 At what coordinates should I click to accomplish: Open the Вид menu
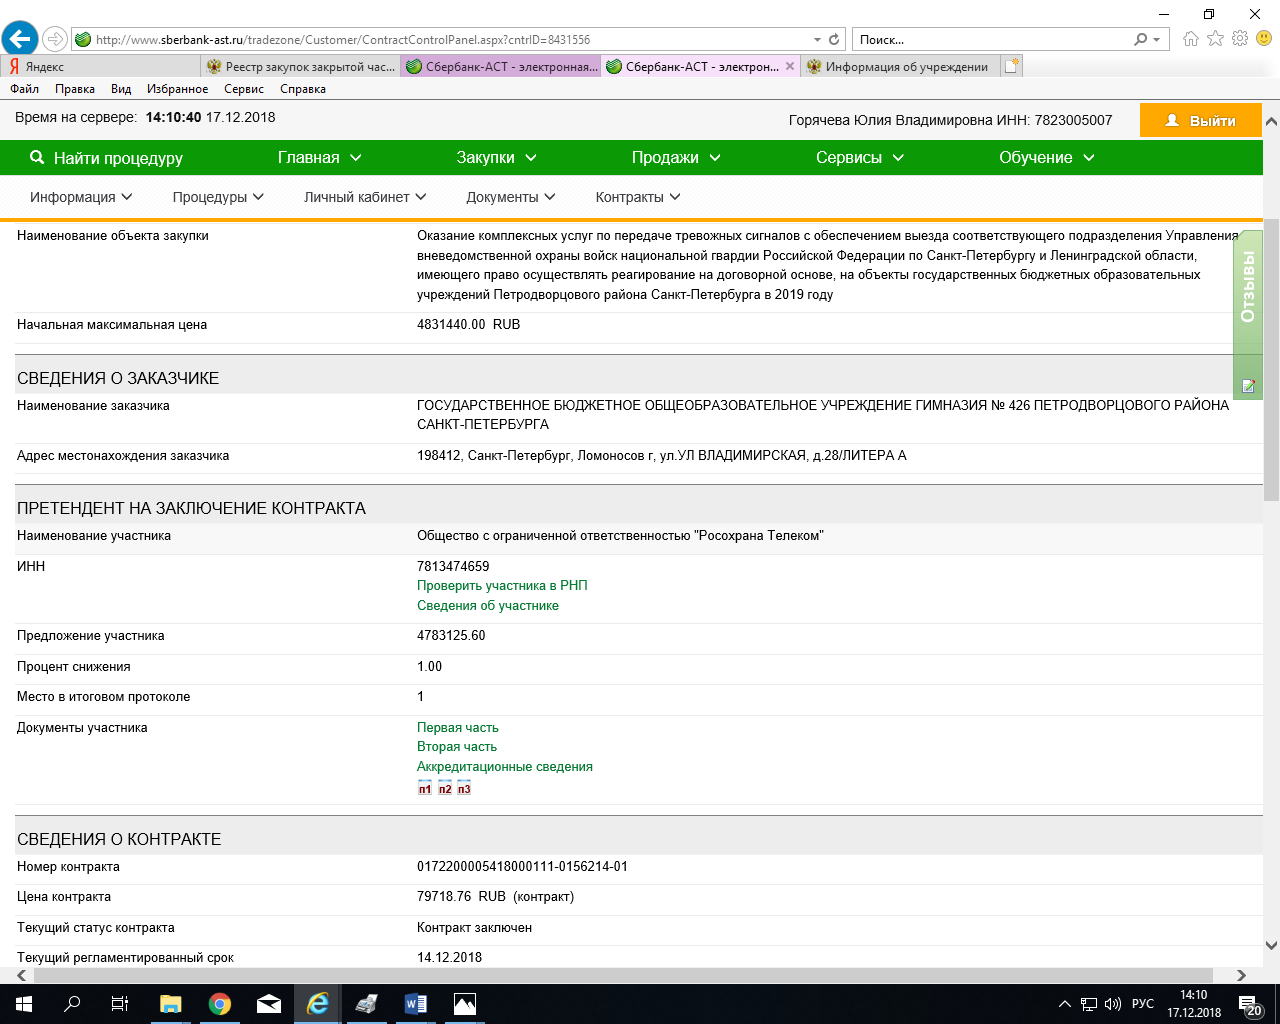click(x=121, y=89)
